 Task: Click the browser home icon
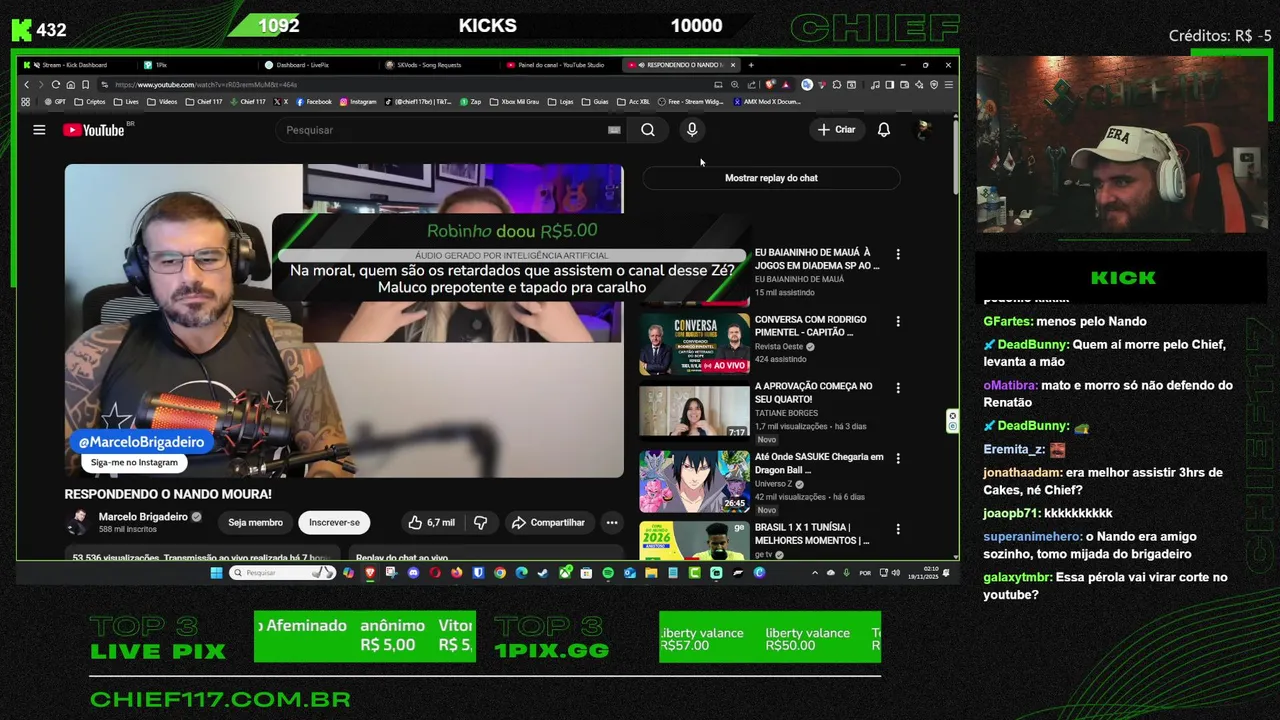tap(70, 85)
